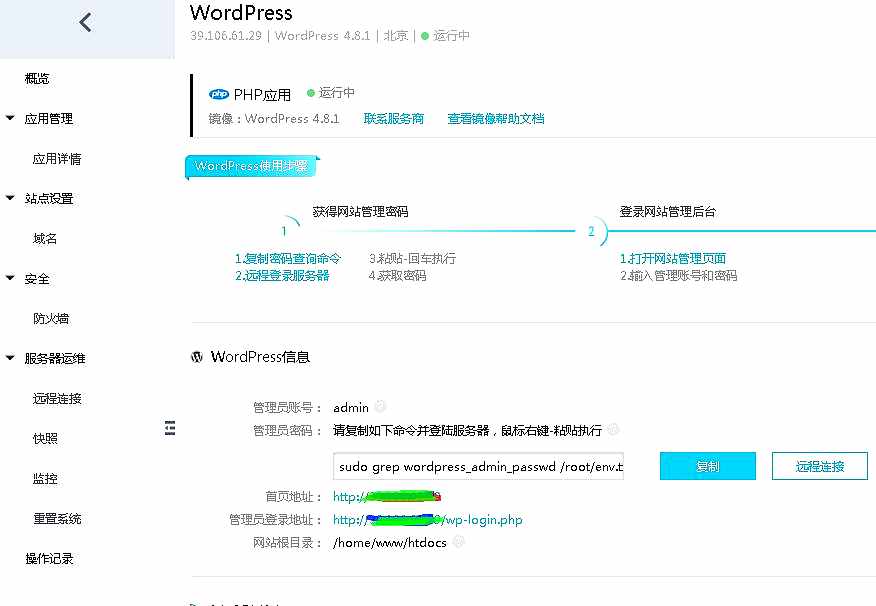This screenshot has height=606, width=876.
Task: Click step link 1.打开网站管理页面
Action: coord(673,259)
